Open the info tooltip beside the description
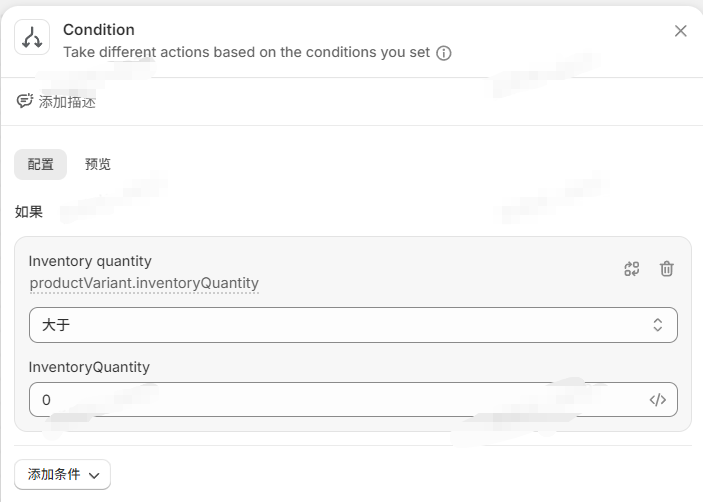The image size is (703, 502). [444, 53]
